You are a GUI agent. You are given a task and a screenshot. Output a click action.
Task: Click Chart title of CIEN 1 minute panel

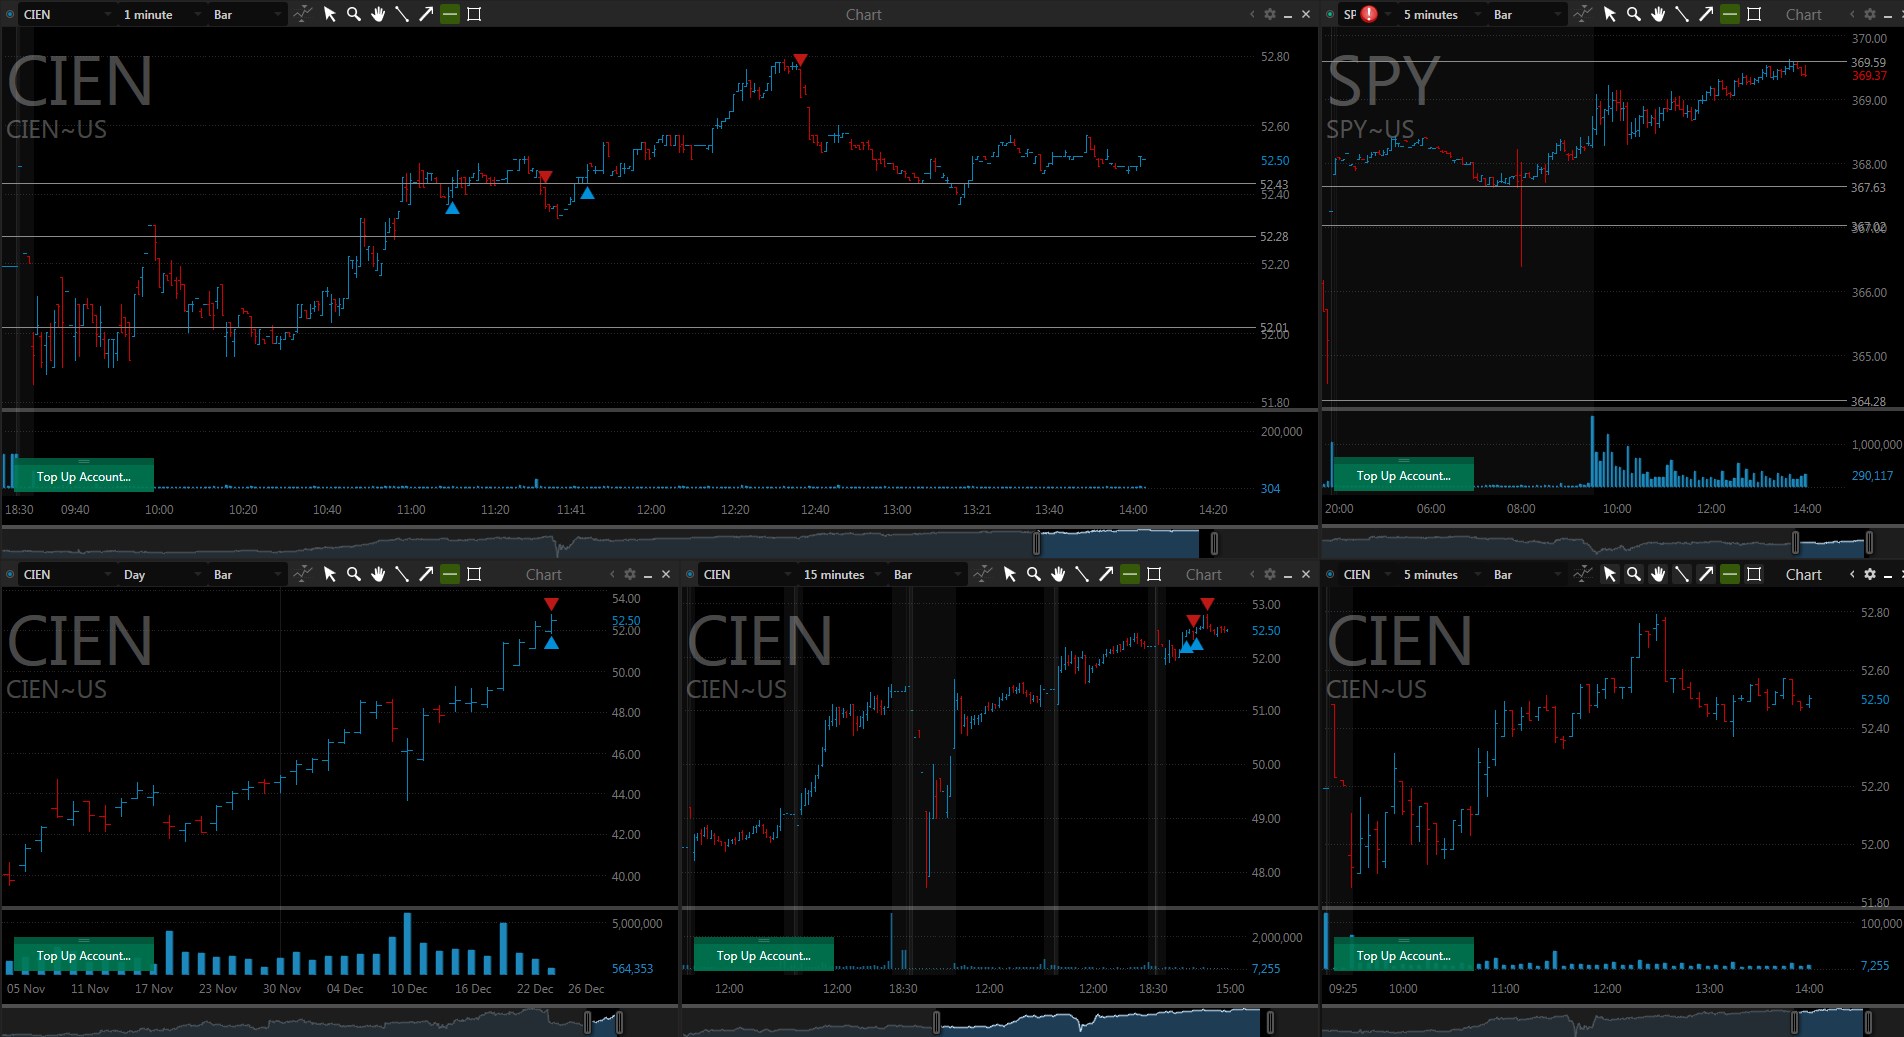coord(864,14)
